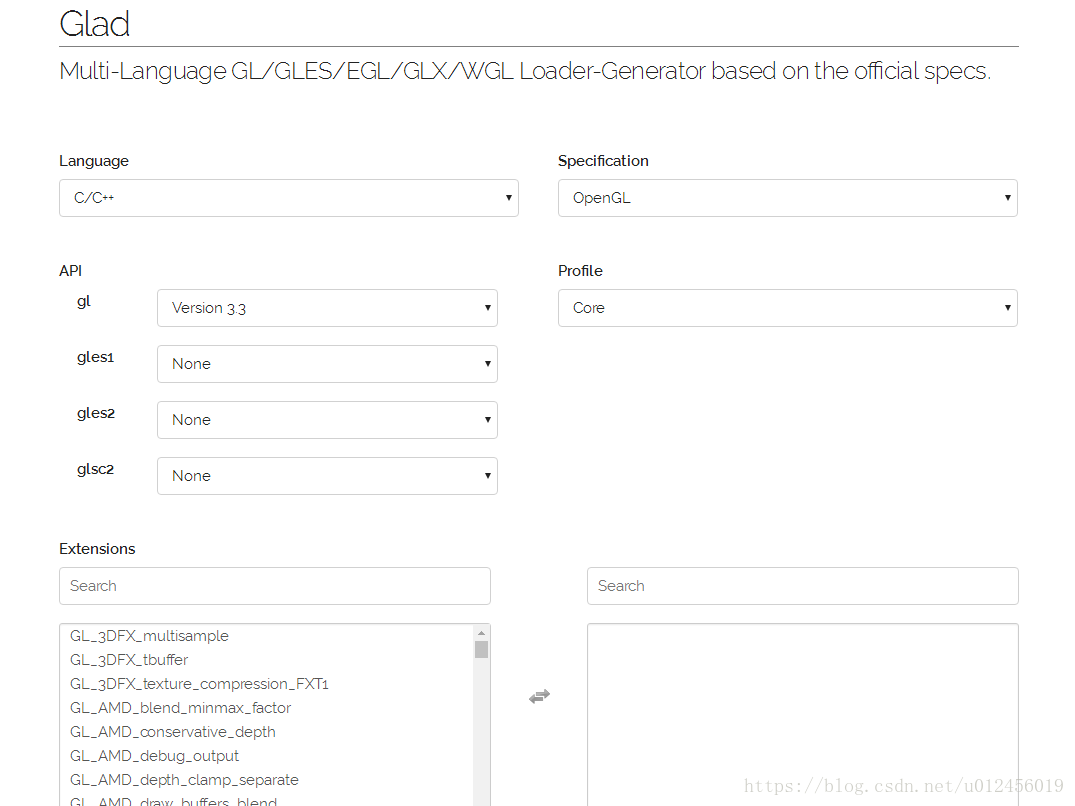
Task: Open the glsc2 API dropdown
Action: [x=327, y=476]
